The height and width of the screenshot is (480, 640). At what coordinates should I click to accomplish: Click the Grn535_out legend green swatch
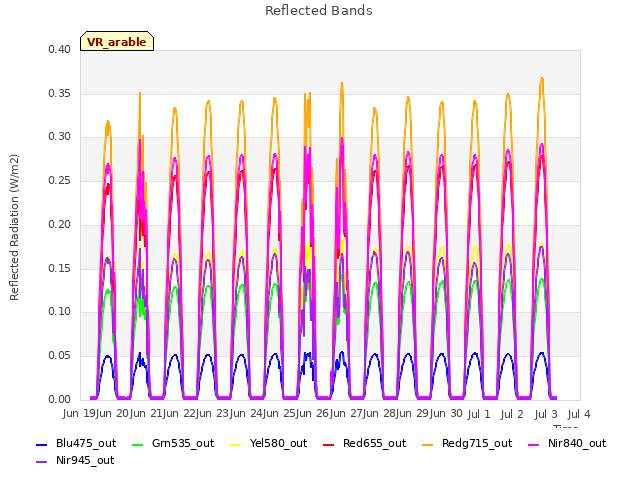coord(138,444)
